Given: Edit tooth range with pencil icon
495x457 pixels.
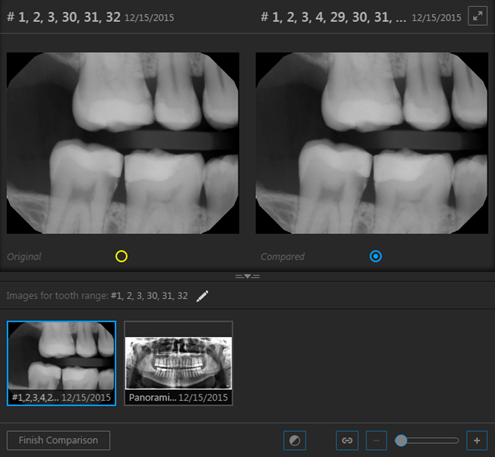Looking at the screenshot, I should [202, 296].
